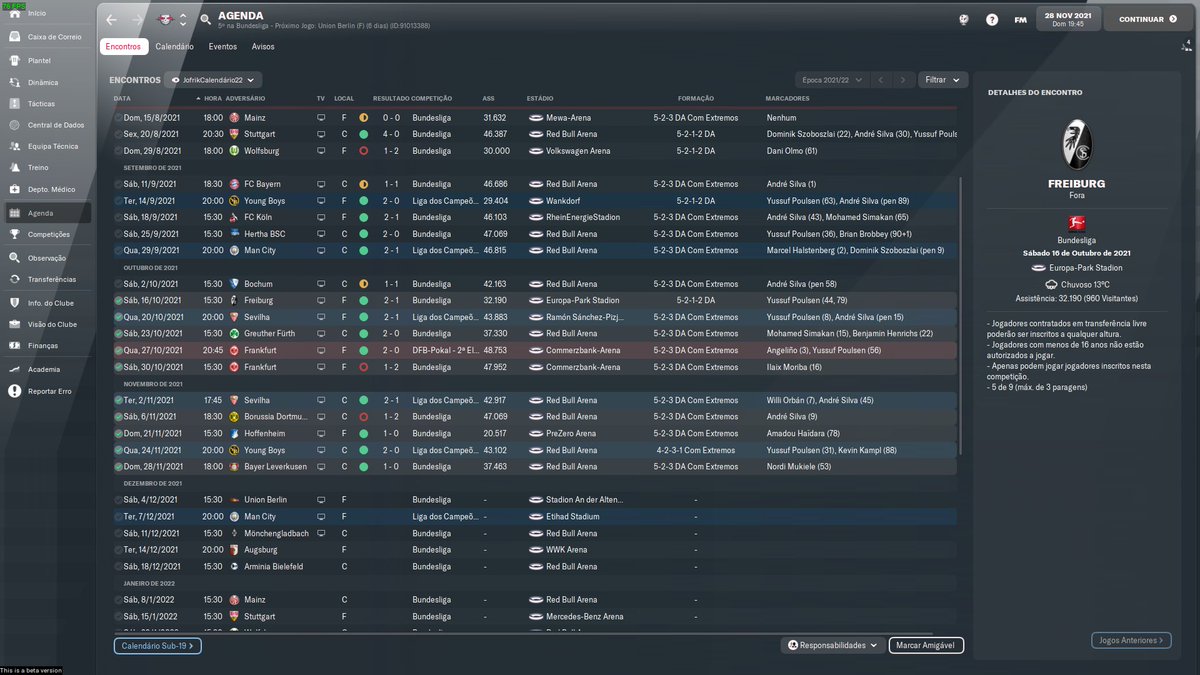
Task: Click the Marcar Amigável button
Action: pos(926,646)
